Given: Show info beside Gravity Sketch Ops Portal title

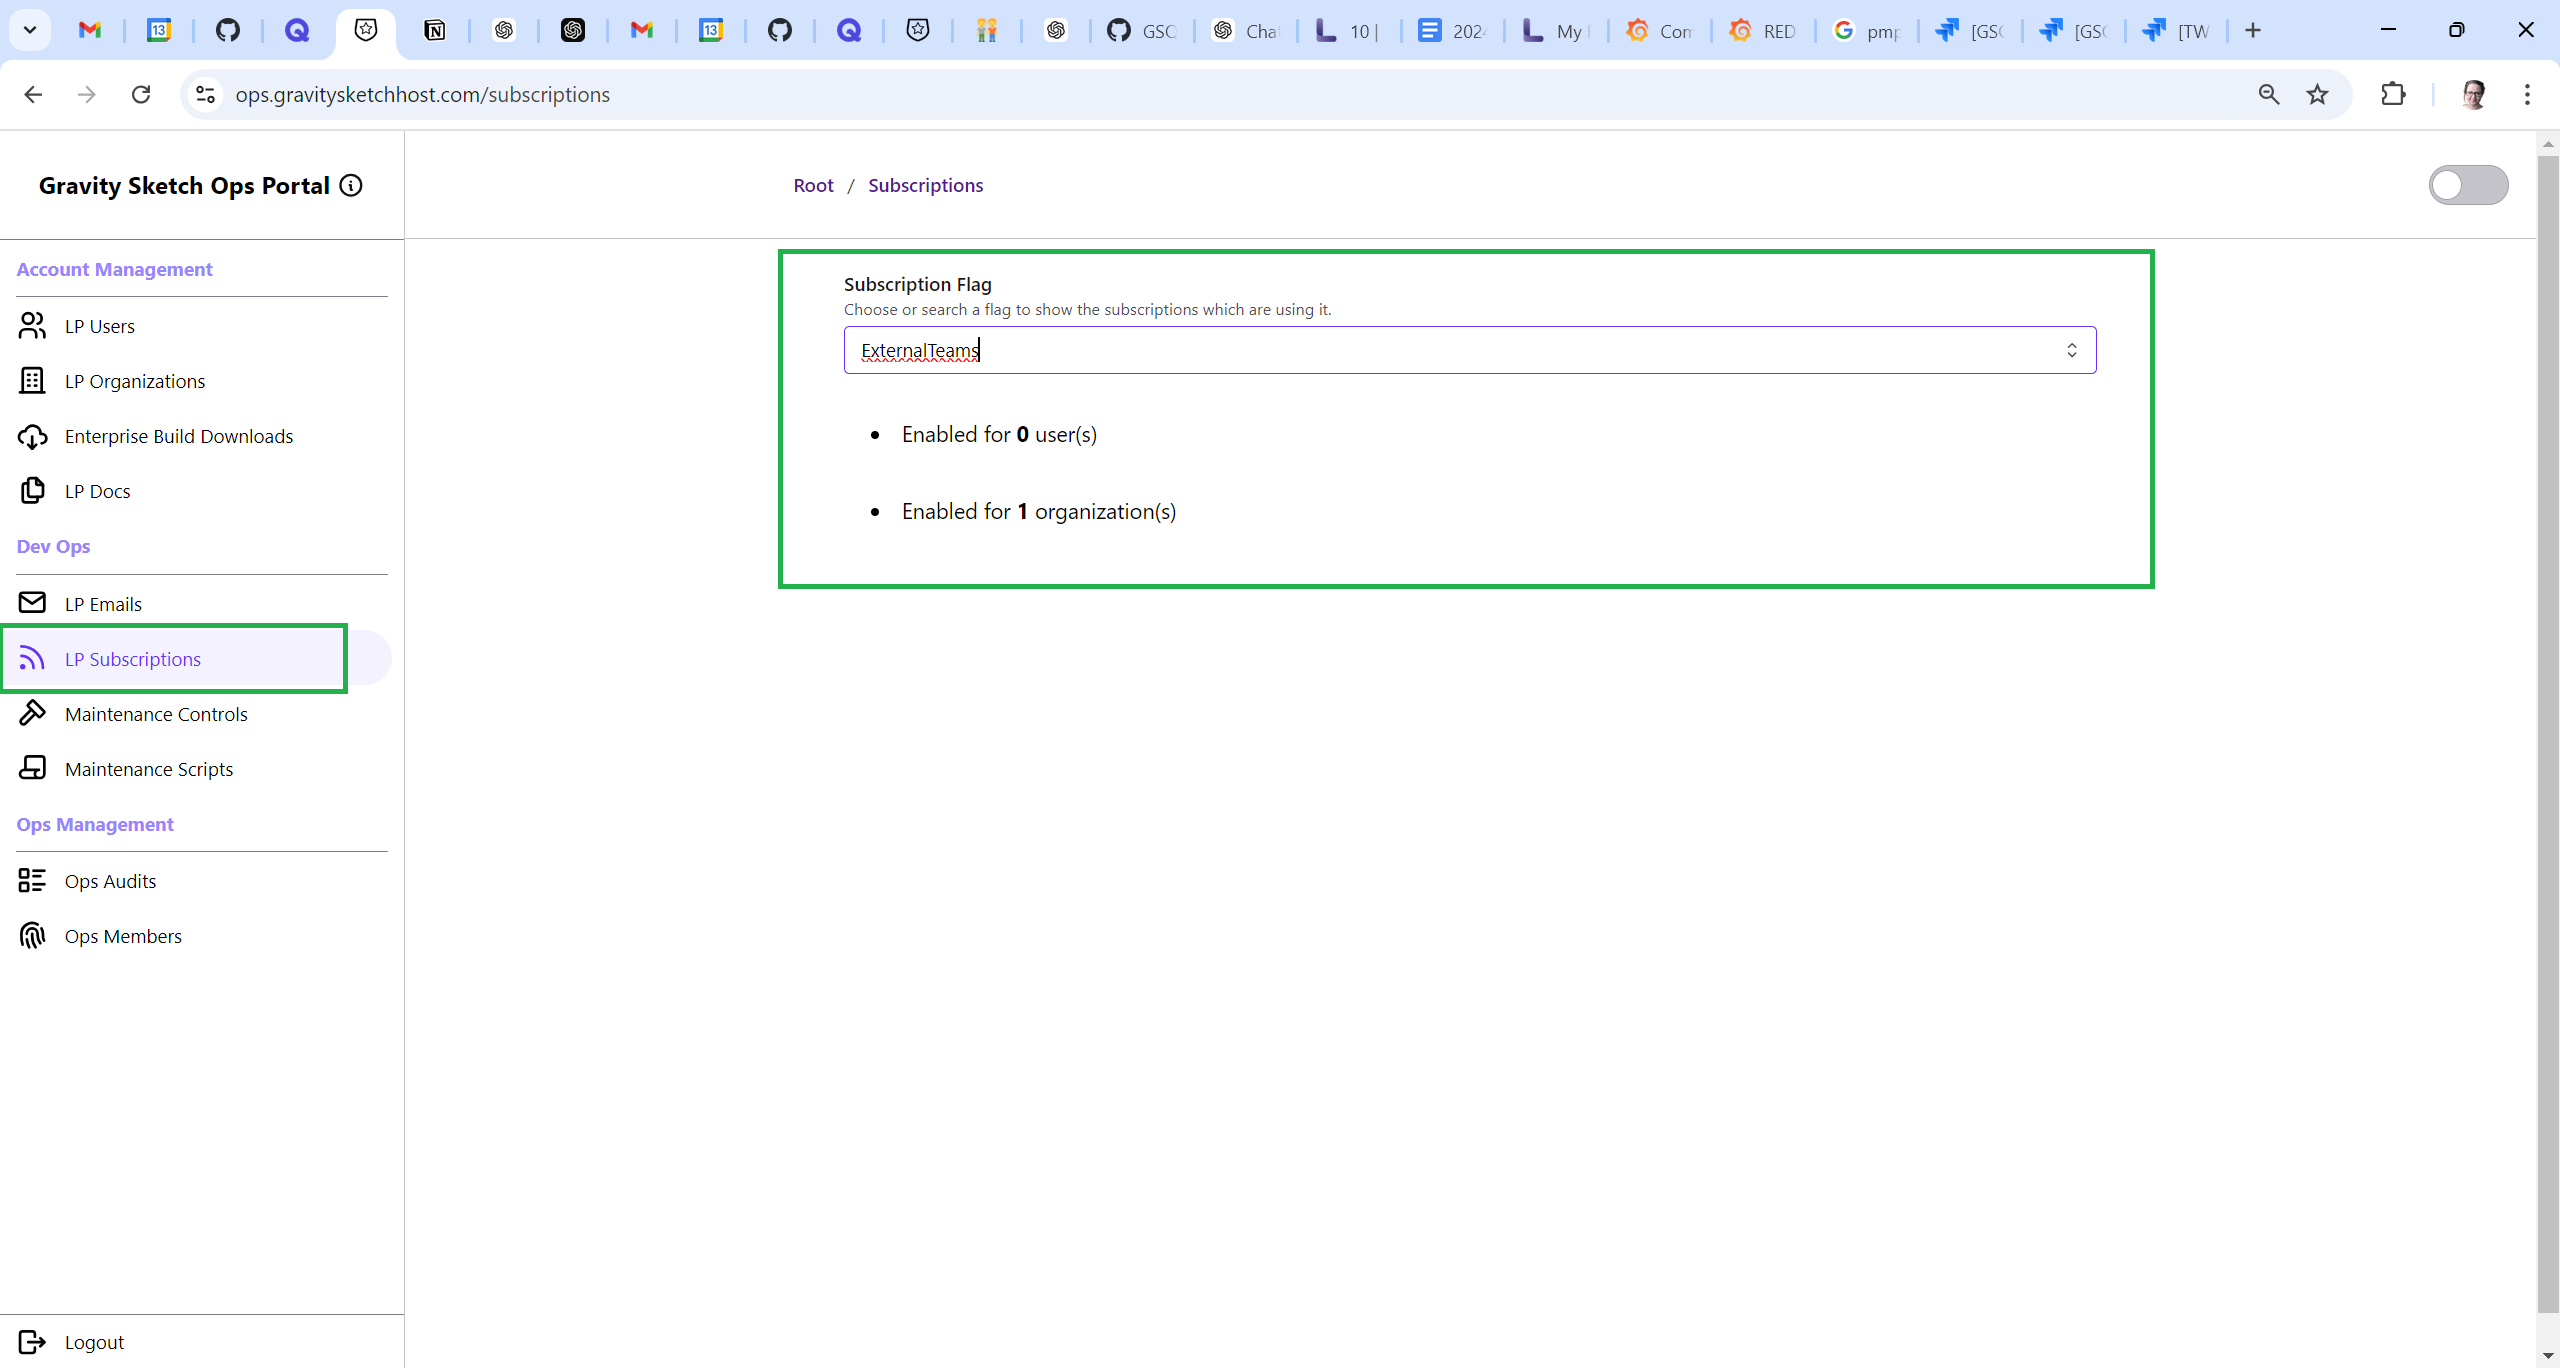Looking at the screenshot, I should (351, 186).
